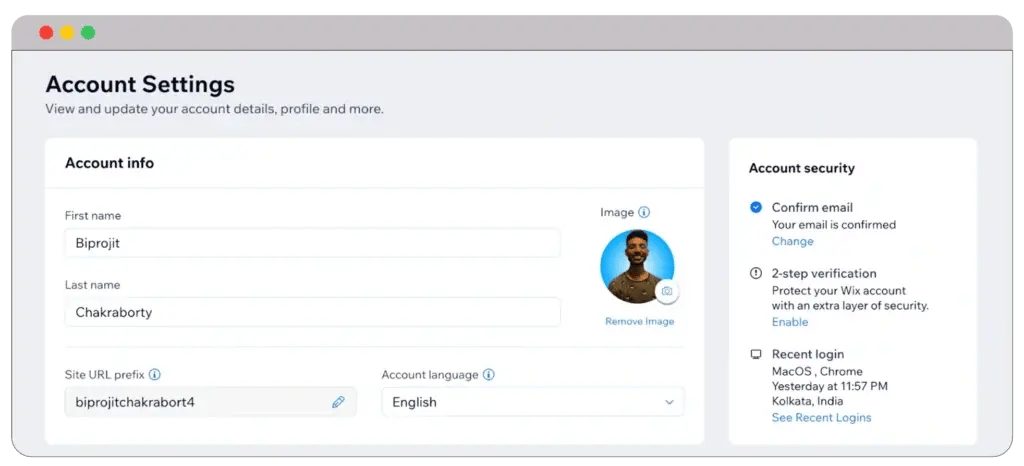Open See Recent Logins link

coord(821,417)
